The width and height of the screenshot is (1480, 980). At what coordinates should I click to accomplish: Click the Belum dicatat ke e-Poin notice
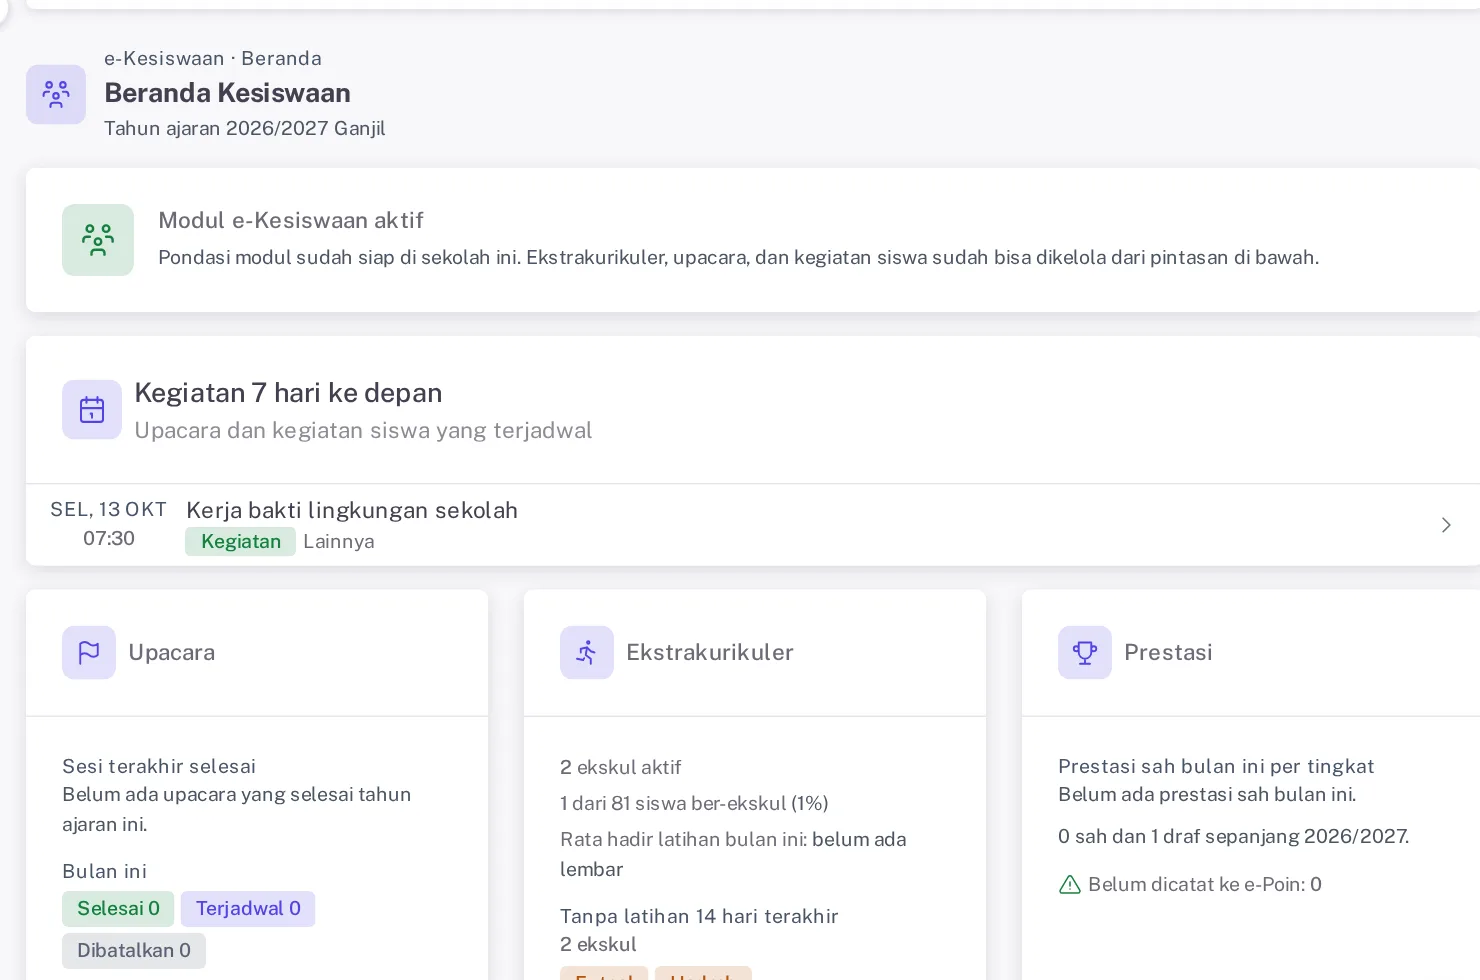point(1205,885)
